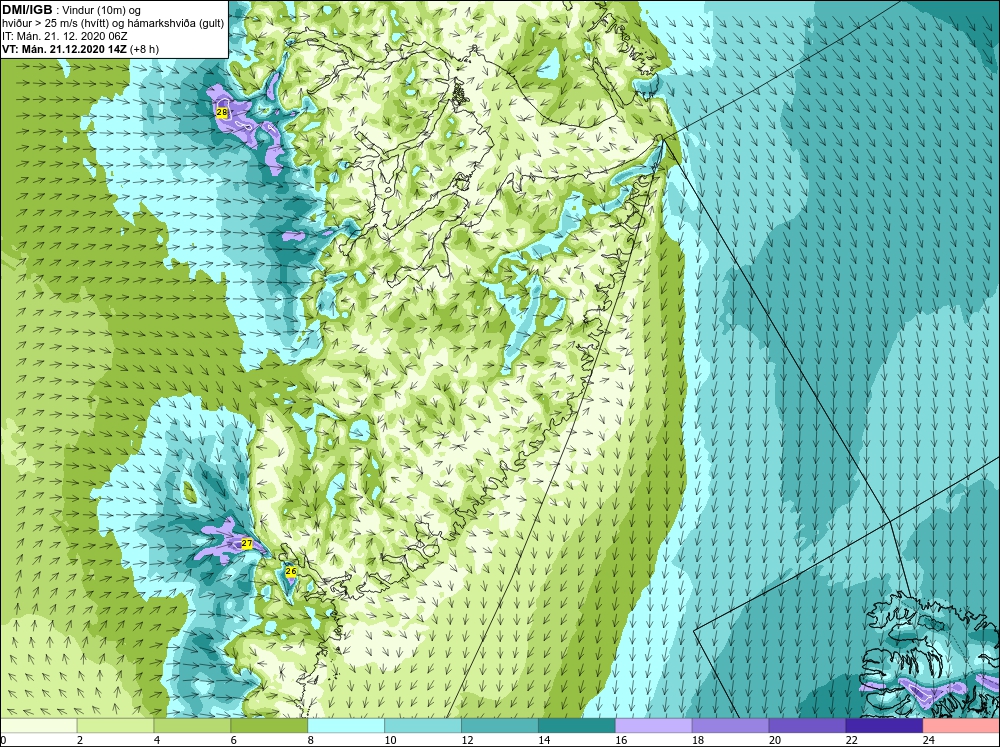The width and height of the screenshot is (1000, 747).
Task: Click the scale label 12
Action: (467, 740)
